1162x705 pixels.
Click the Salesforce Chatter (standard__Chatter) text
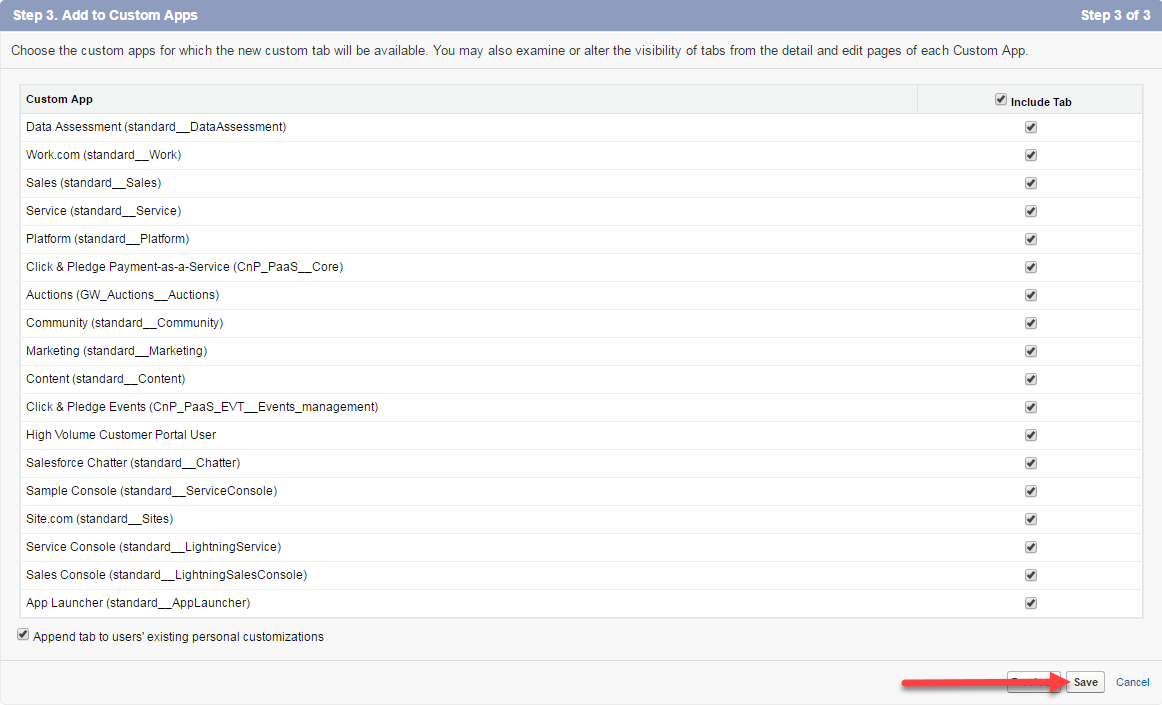point(133,463)
